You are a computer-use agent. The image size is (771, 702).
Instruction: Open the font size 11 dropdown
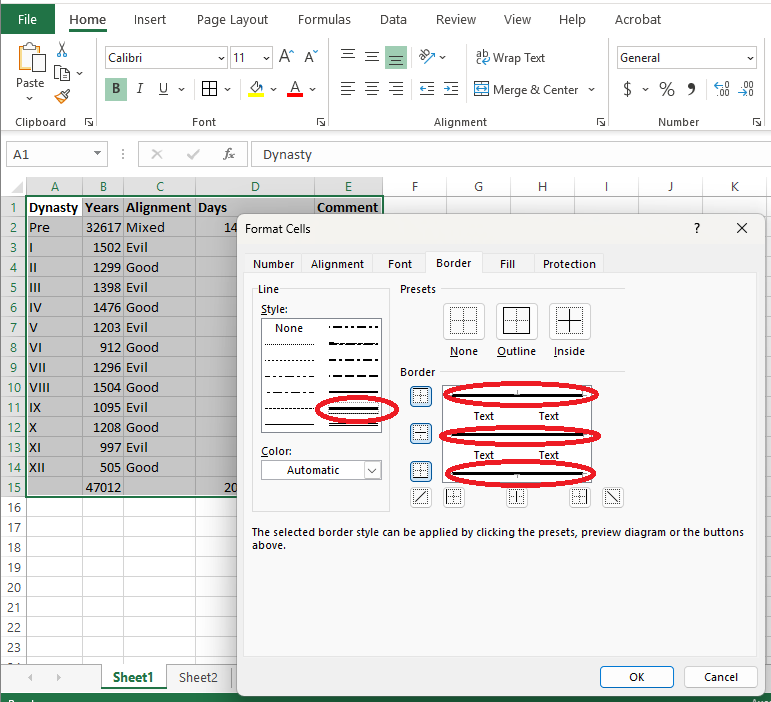(266, 58)
